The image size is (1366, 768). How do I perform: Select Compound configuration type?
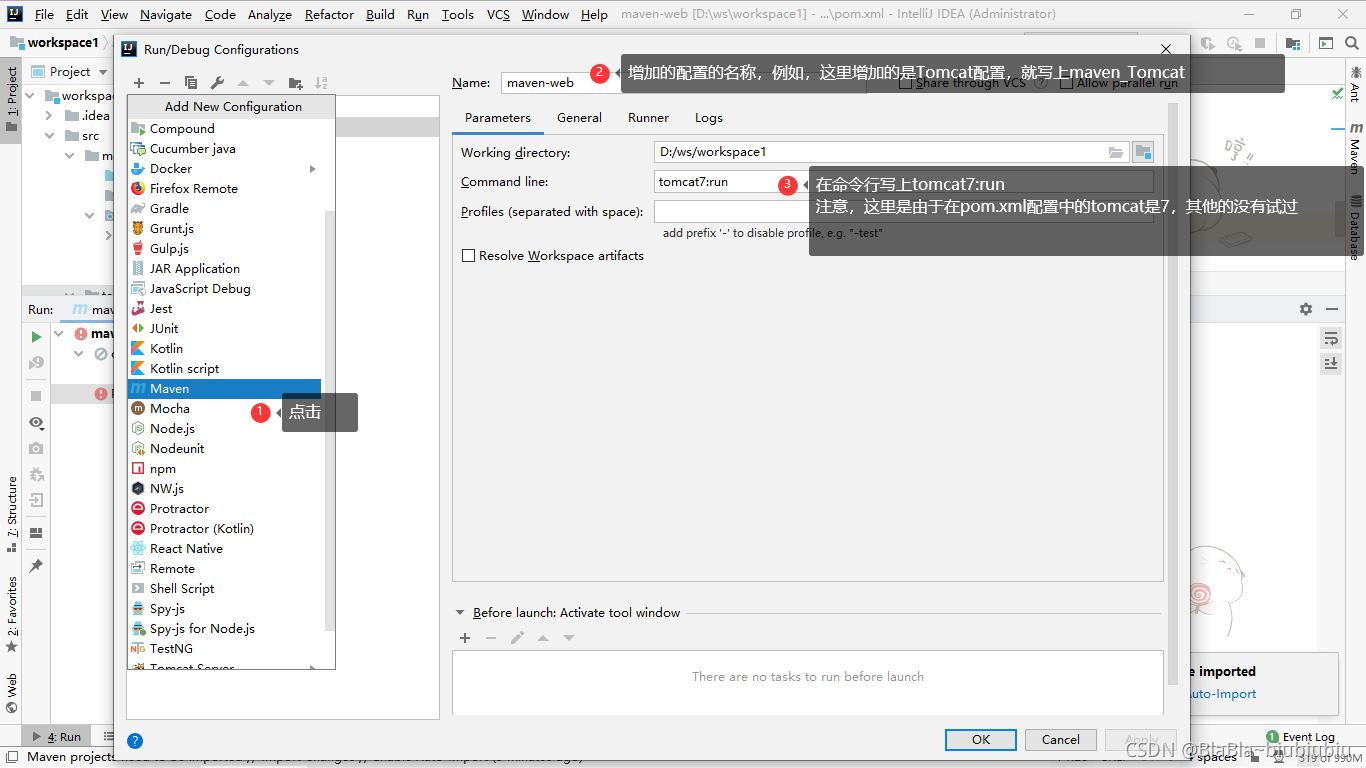(x=224, y=128)
